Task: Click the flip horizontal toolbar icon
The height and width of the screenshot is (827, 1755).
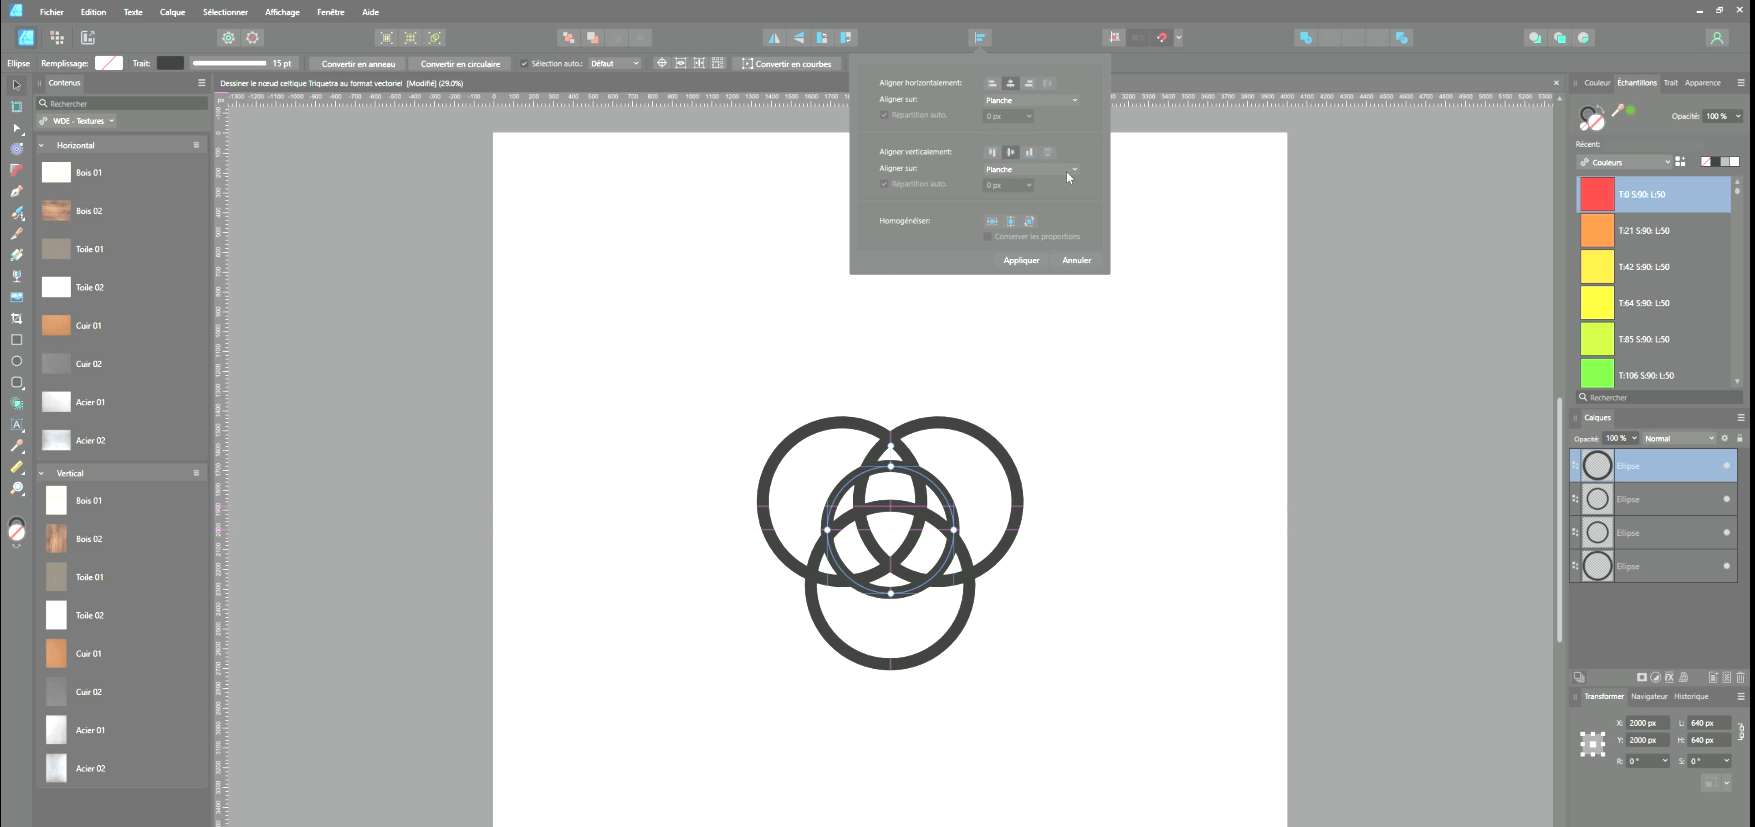Action: pyautogui.click(x=774, y=38)
